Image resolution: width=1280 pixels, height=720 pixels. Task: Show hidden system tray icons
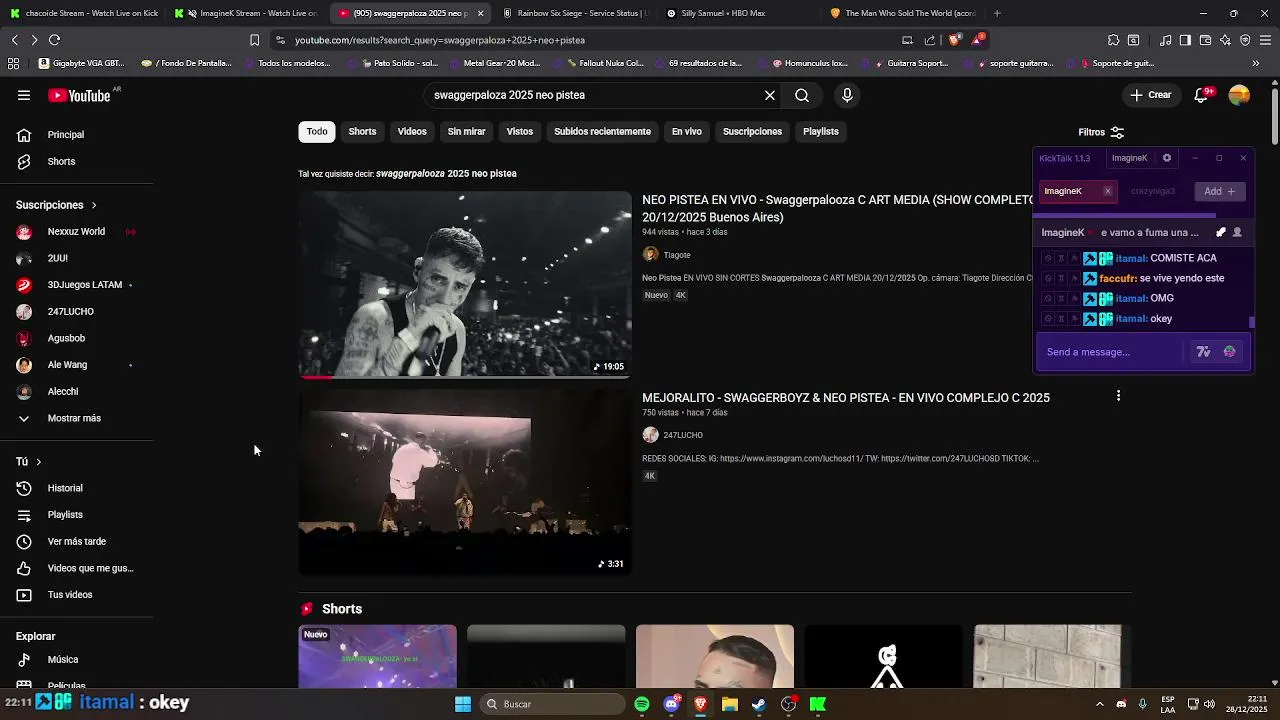1099,704
